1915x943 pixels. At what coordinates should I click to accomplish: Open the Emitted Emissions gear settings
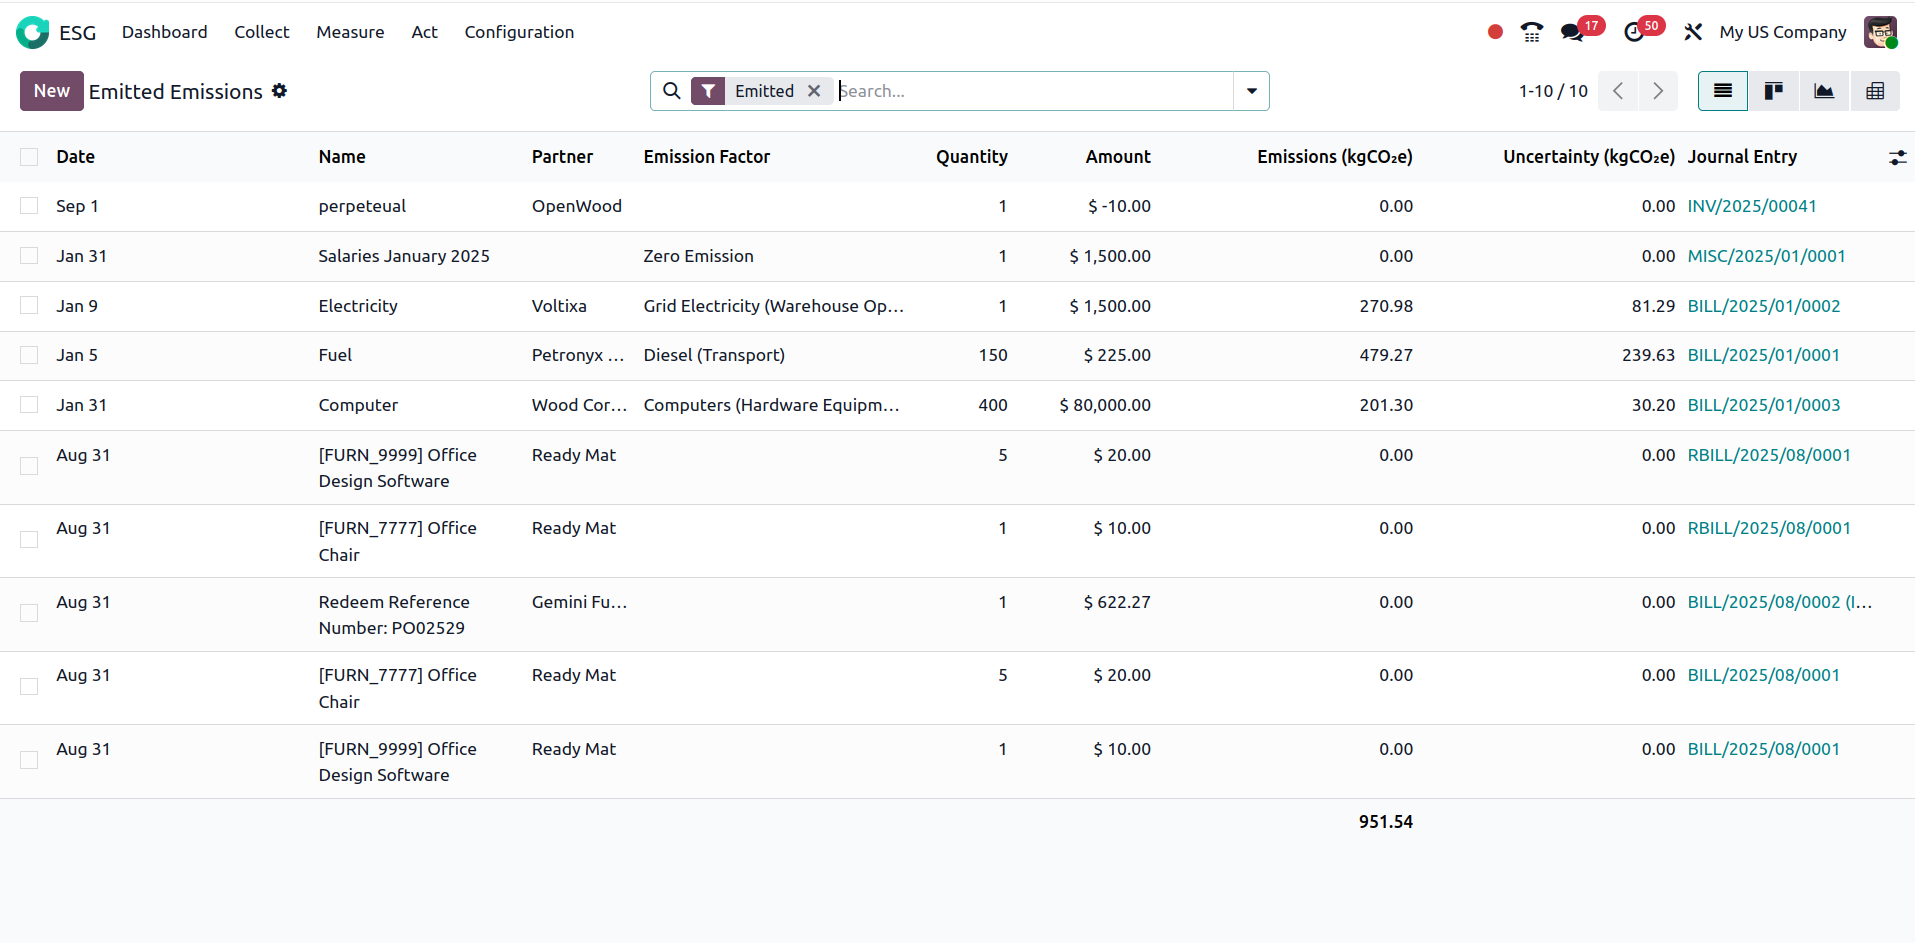click(x=280, y=91)
